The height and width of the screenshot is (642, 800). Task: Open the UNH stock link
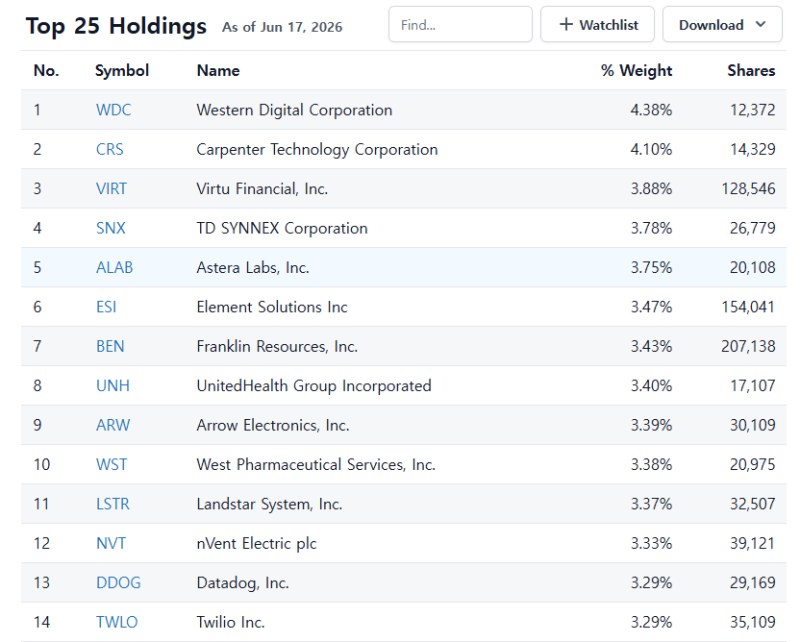pyautogui.click(x=113, y=385)
